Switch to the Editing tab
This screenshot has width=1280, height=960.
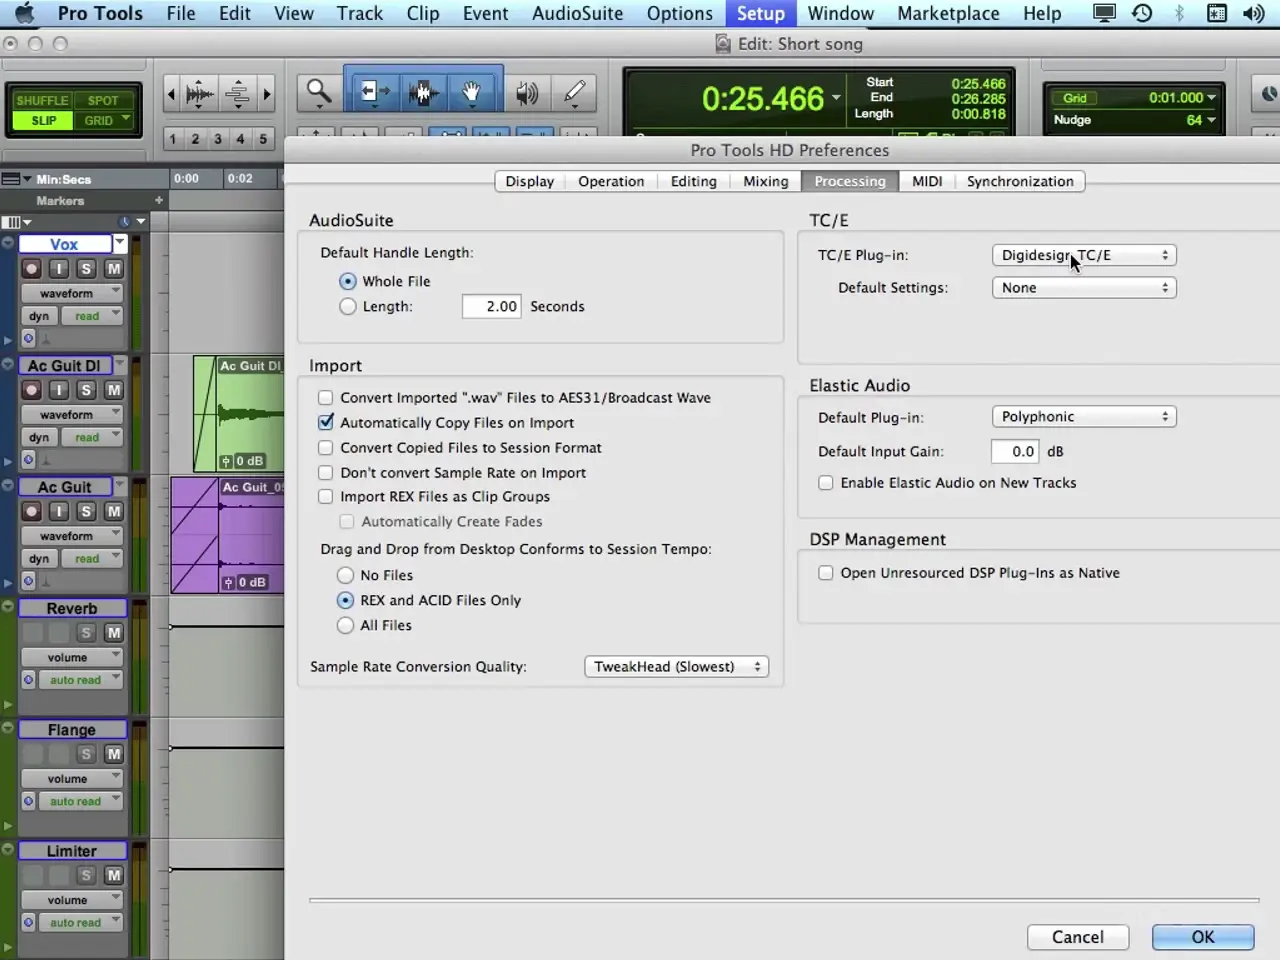point(694,181)
